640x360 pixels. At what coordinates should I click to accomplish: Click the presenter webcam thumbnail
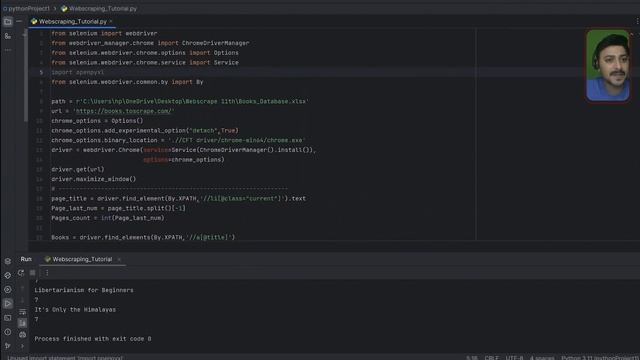[608, 65]
